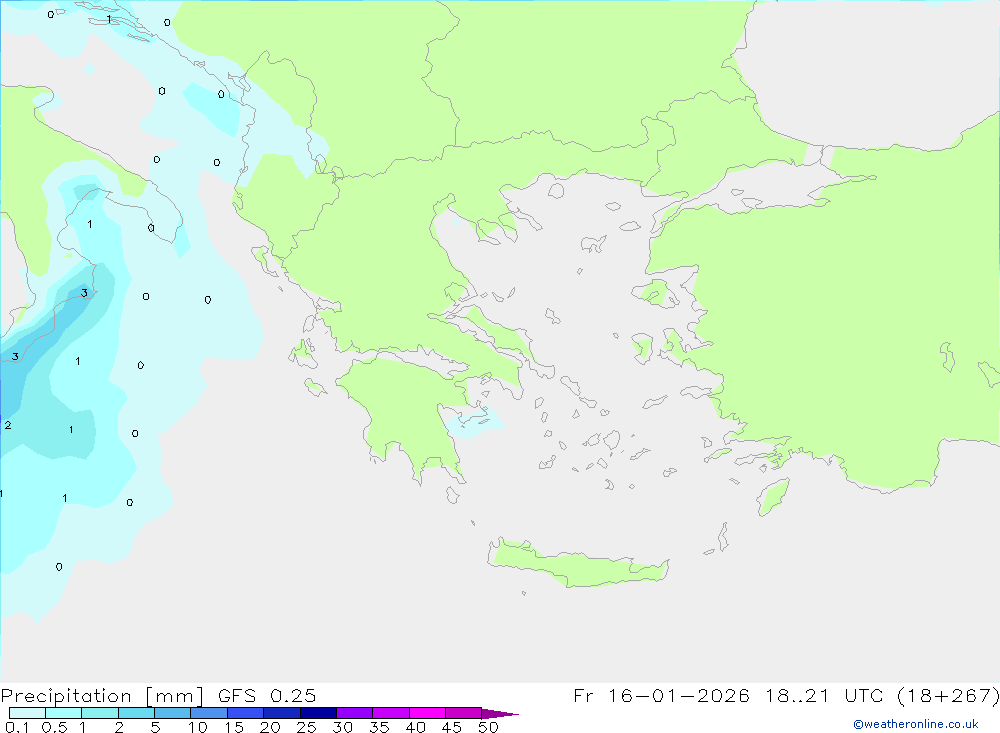Select the 'GFS 0.25' model label

point(267,695)
